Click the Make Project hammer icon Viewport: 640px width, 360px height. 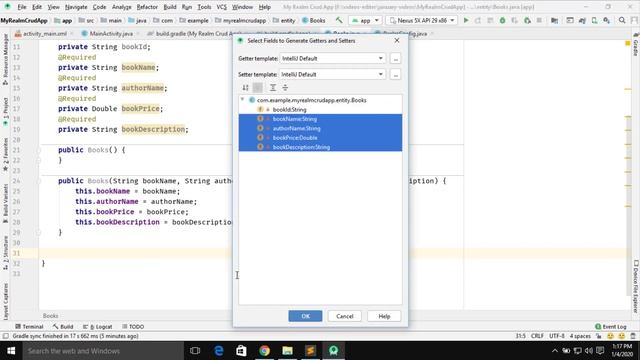[x=339, y=20]
